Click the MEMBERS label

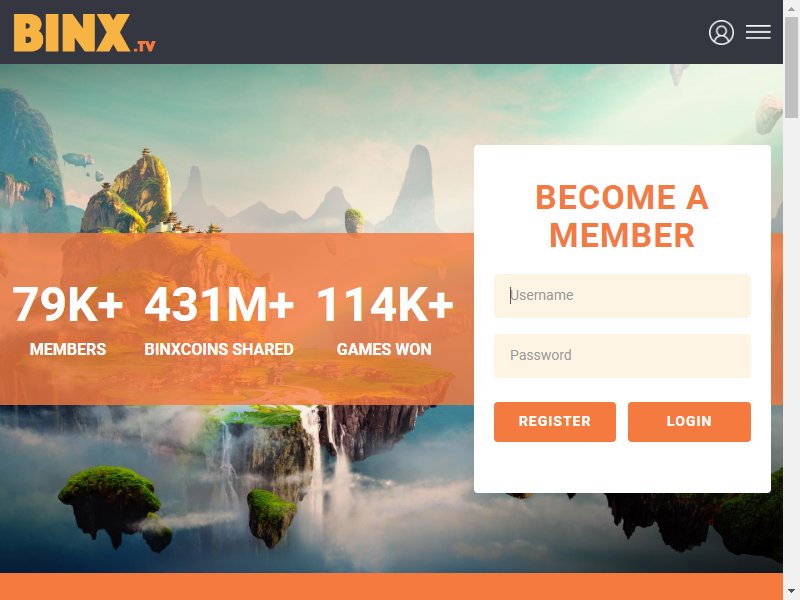pos(68,349)
